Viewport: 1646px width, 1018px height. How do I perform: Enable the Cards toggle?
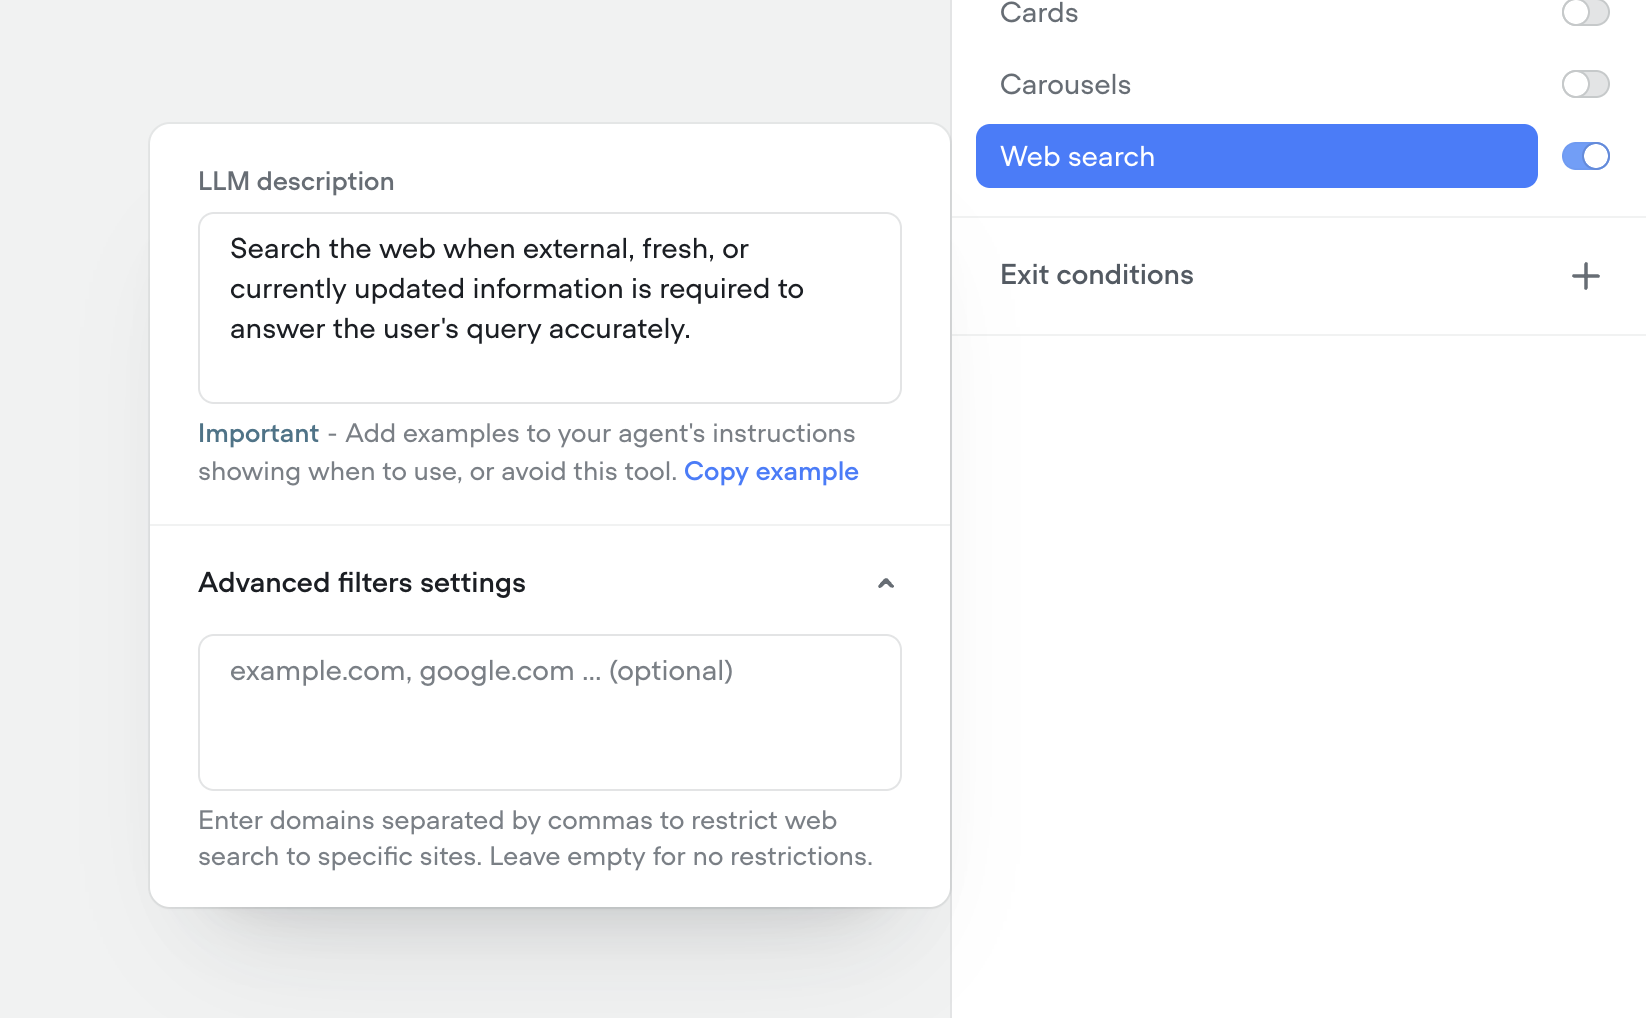click(1585, 14)
